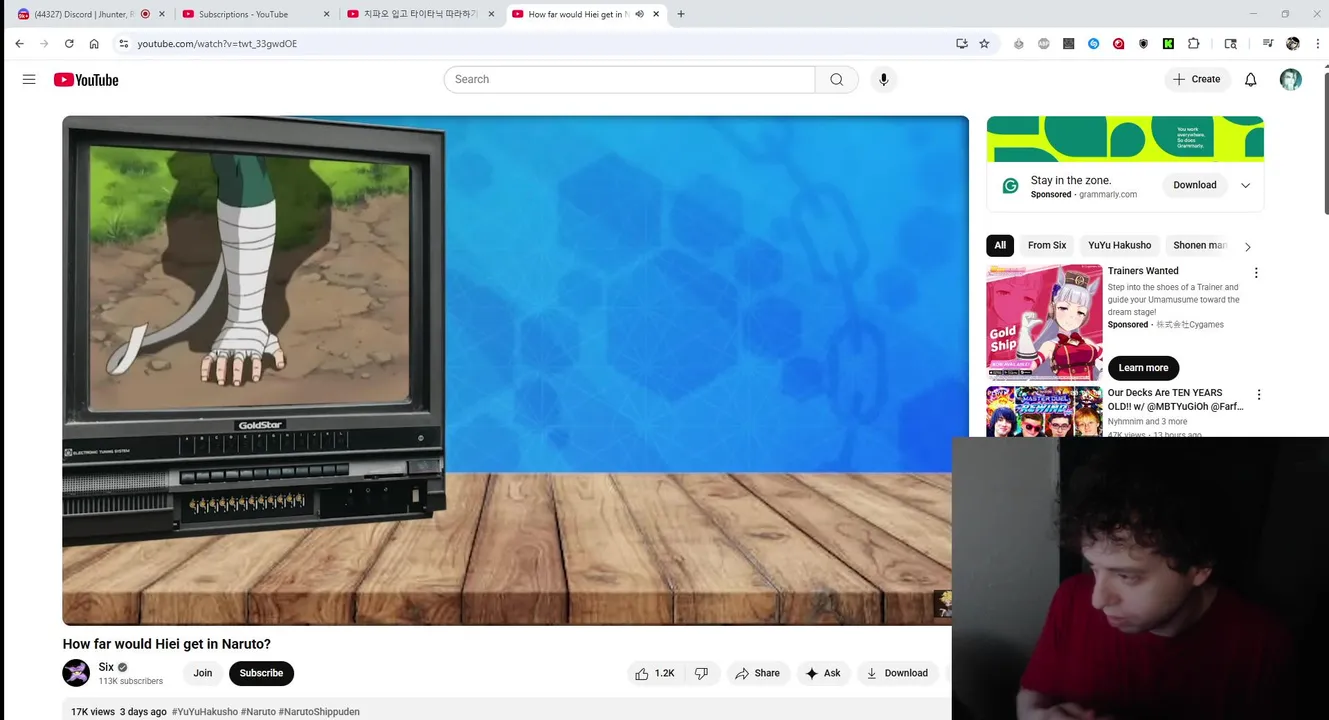Screen dimensions: 1329x720
Task: Open Our Decks Are TEN YEARS OLD title
Action: (x=1175, y=399)
